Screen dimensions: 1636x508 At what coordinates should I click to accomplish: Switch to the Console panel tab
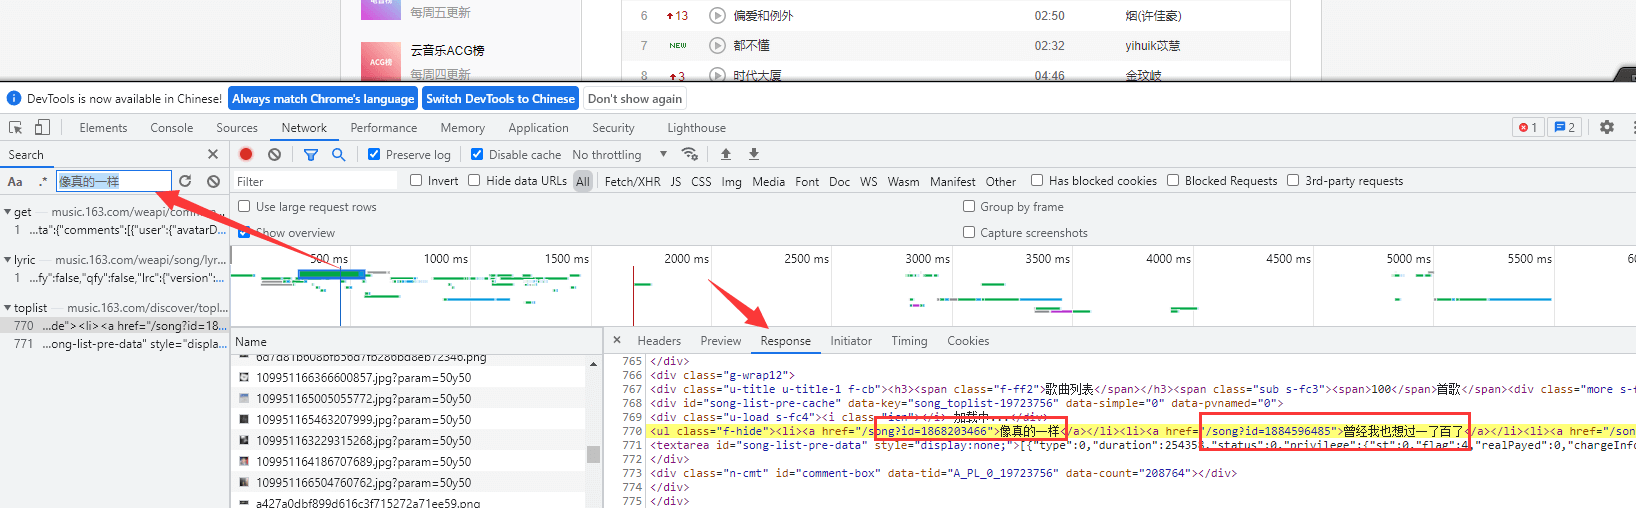coord(172,128)
